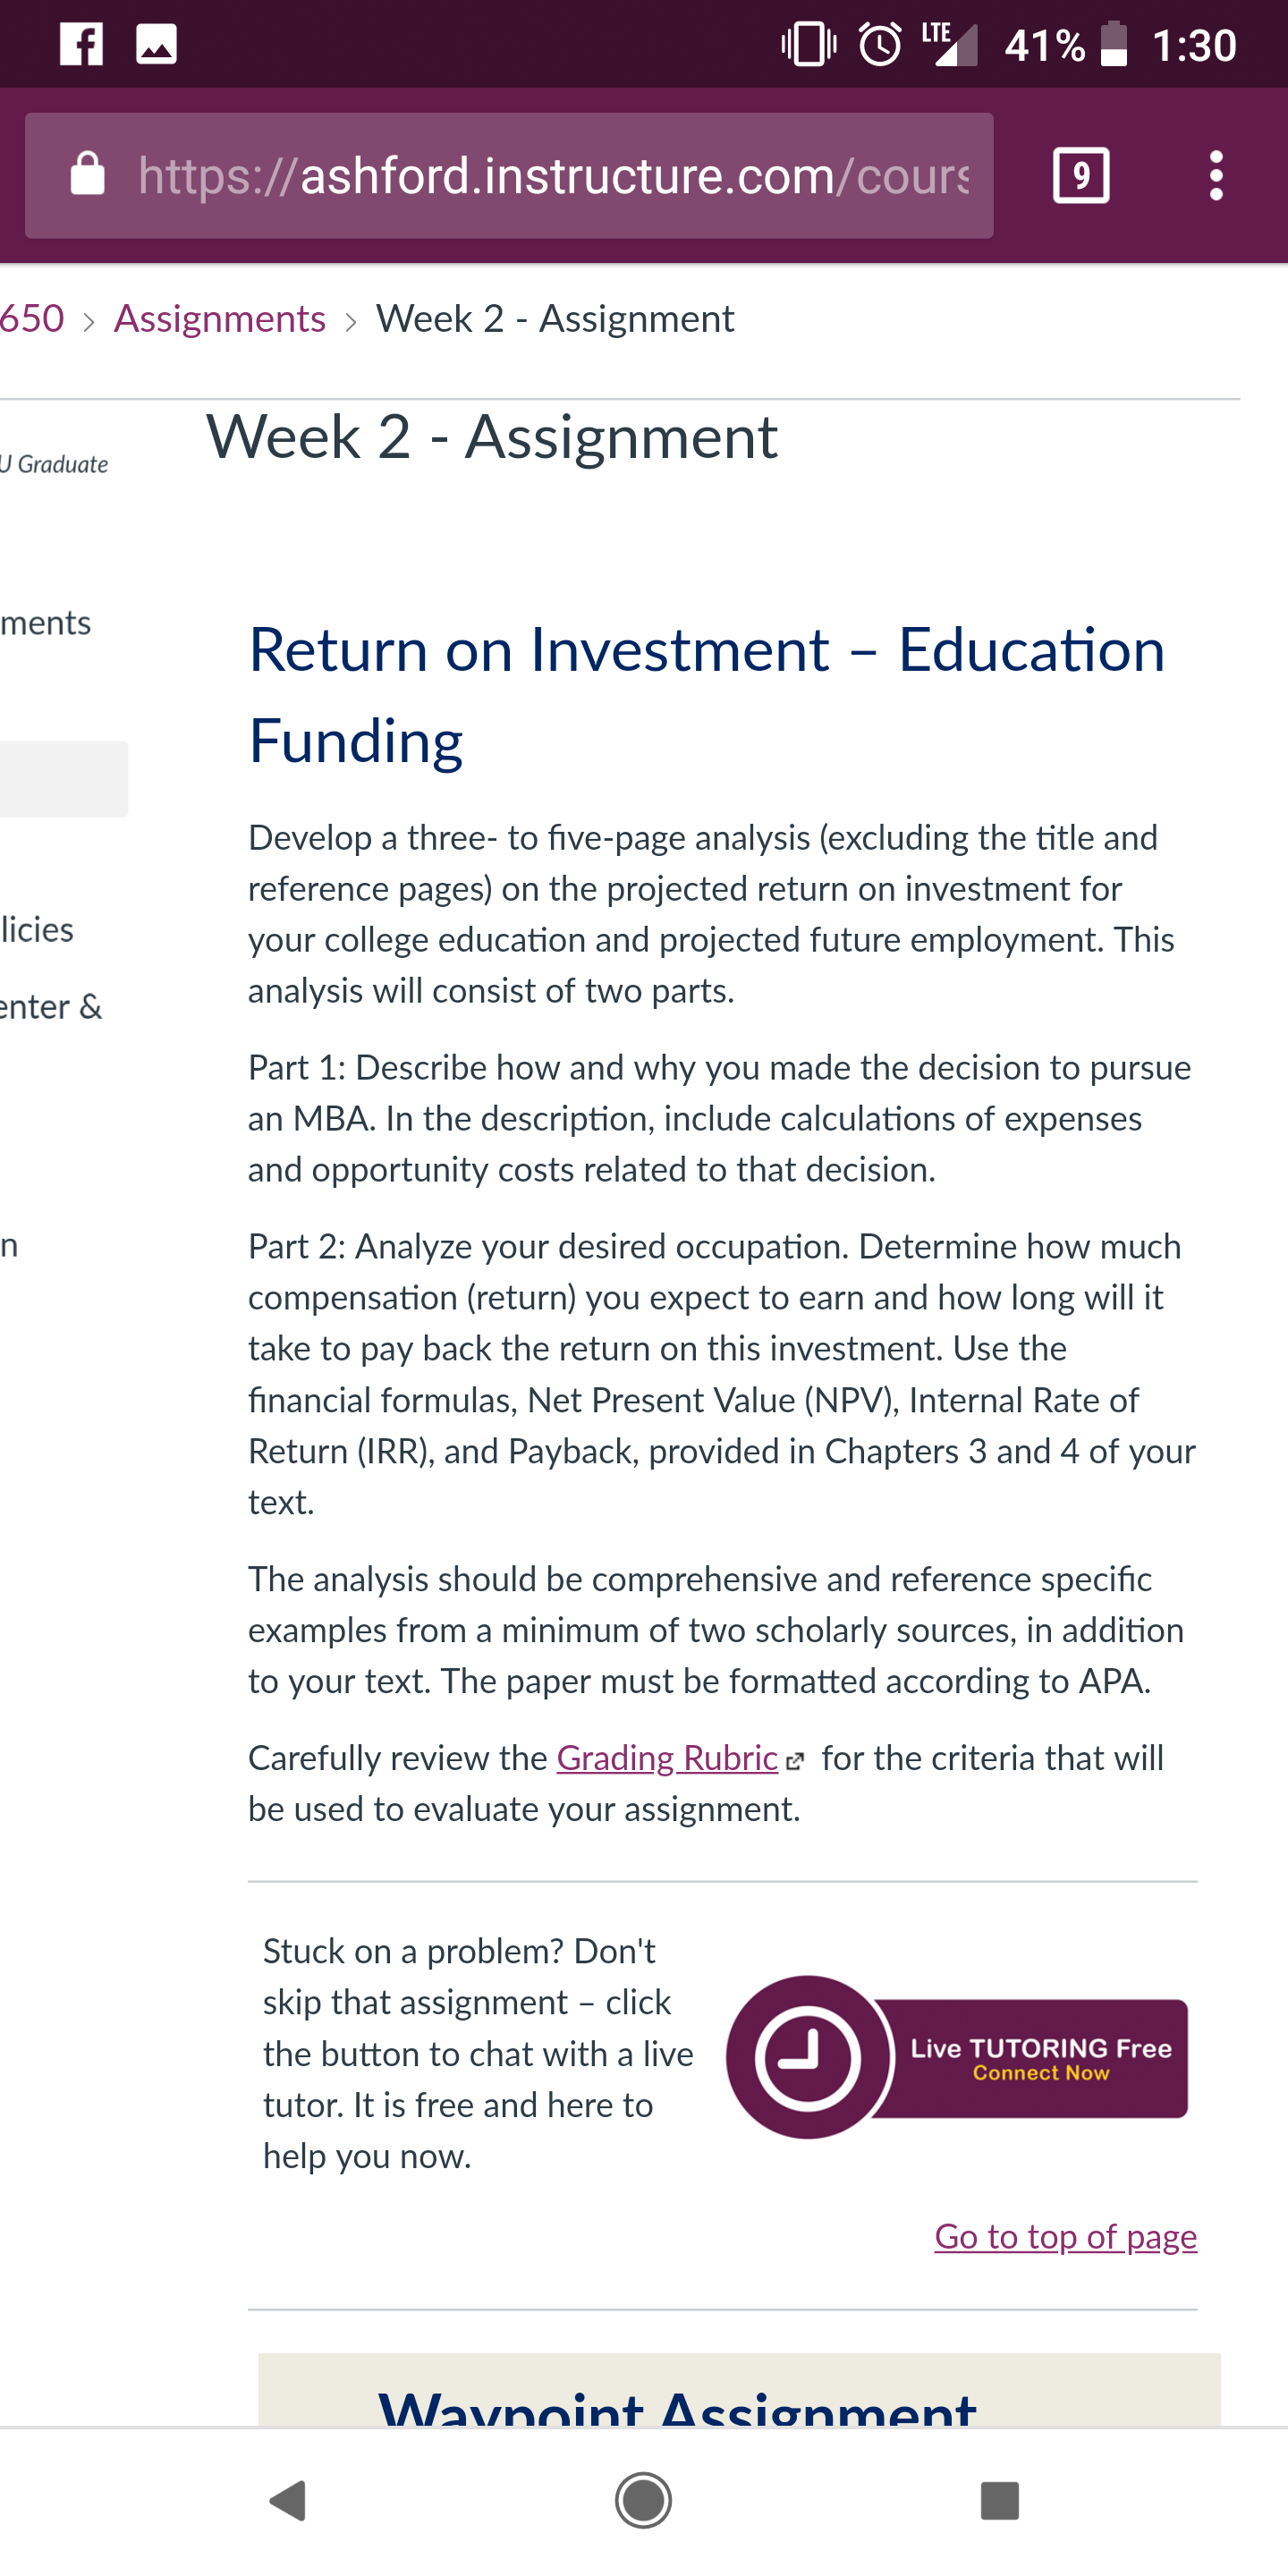Tap the secure padlock icon in address bar
Viewport: 1288px width, 2576px height.
[87, 175]
